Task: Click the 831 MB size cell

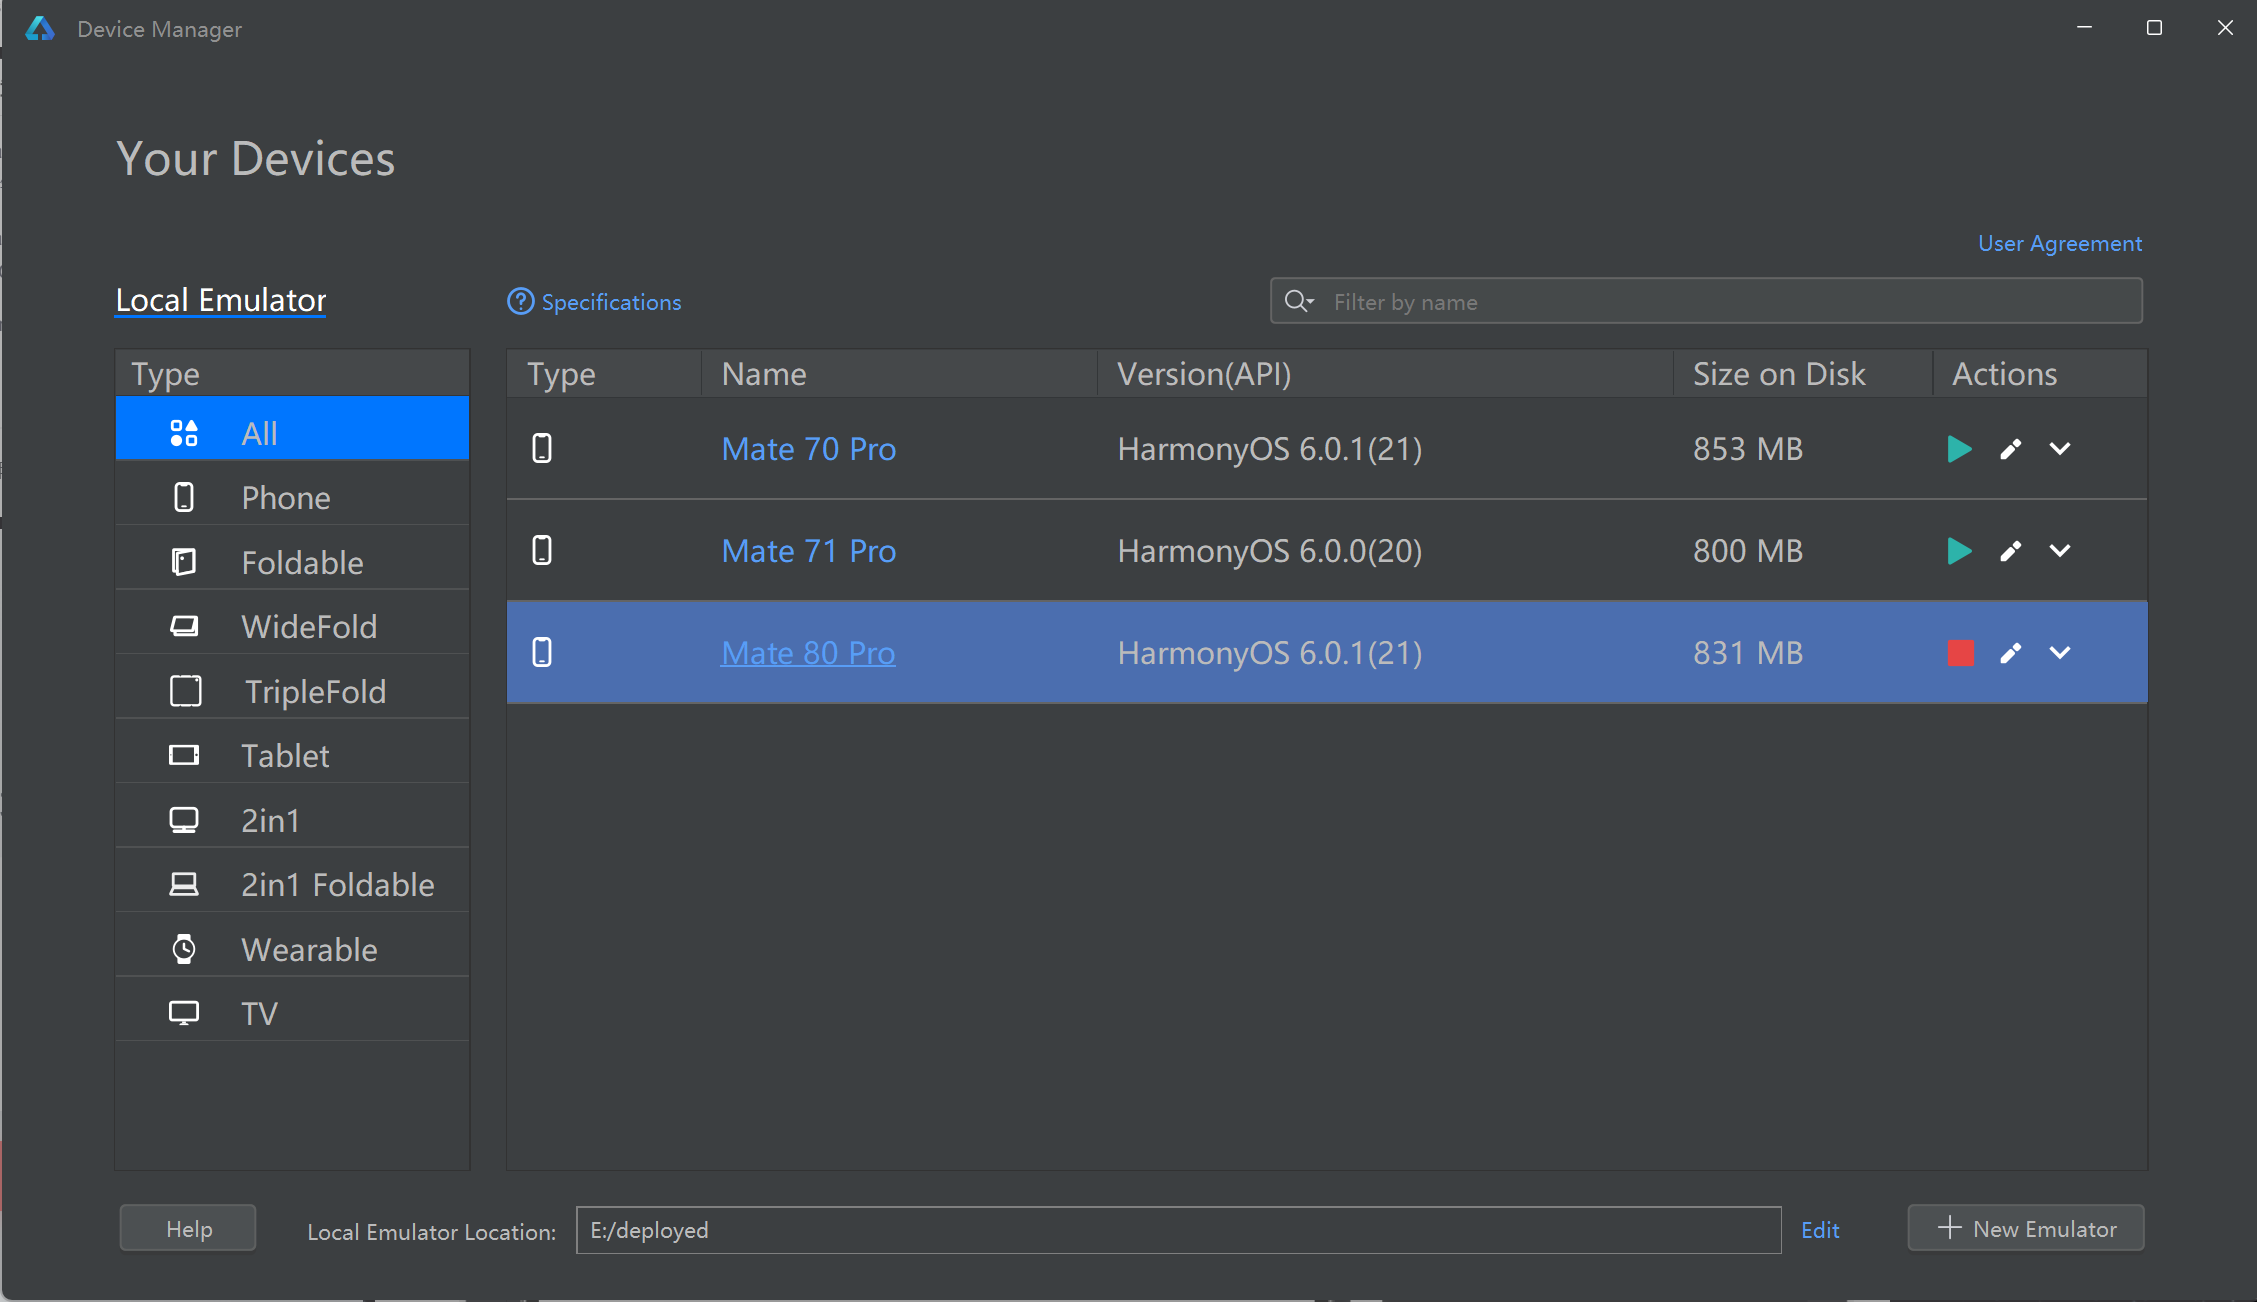Action: 1748,653
